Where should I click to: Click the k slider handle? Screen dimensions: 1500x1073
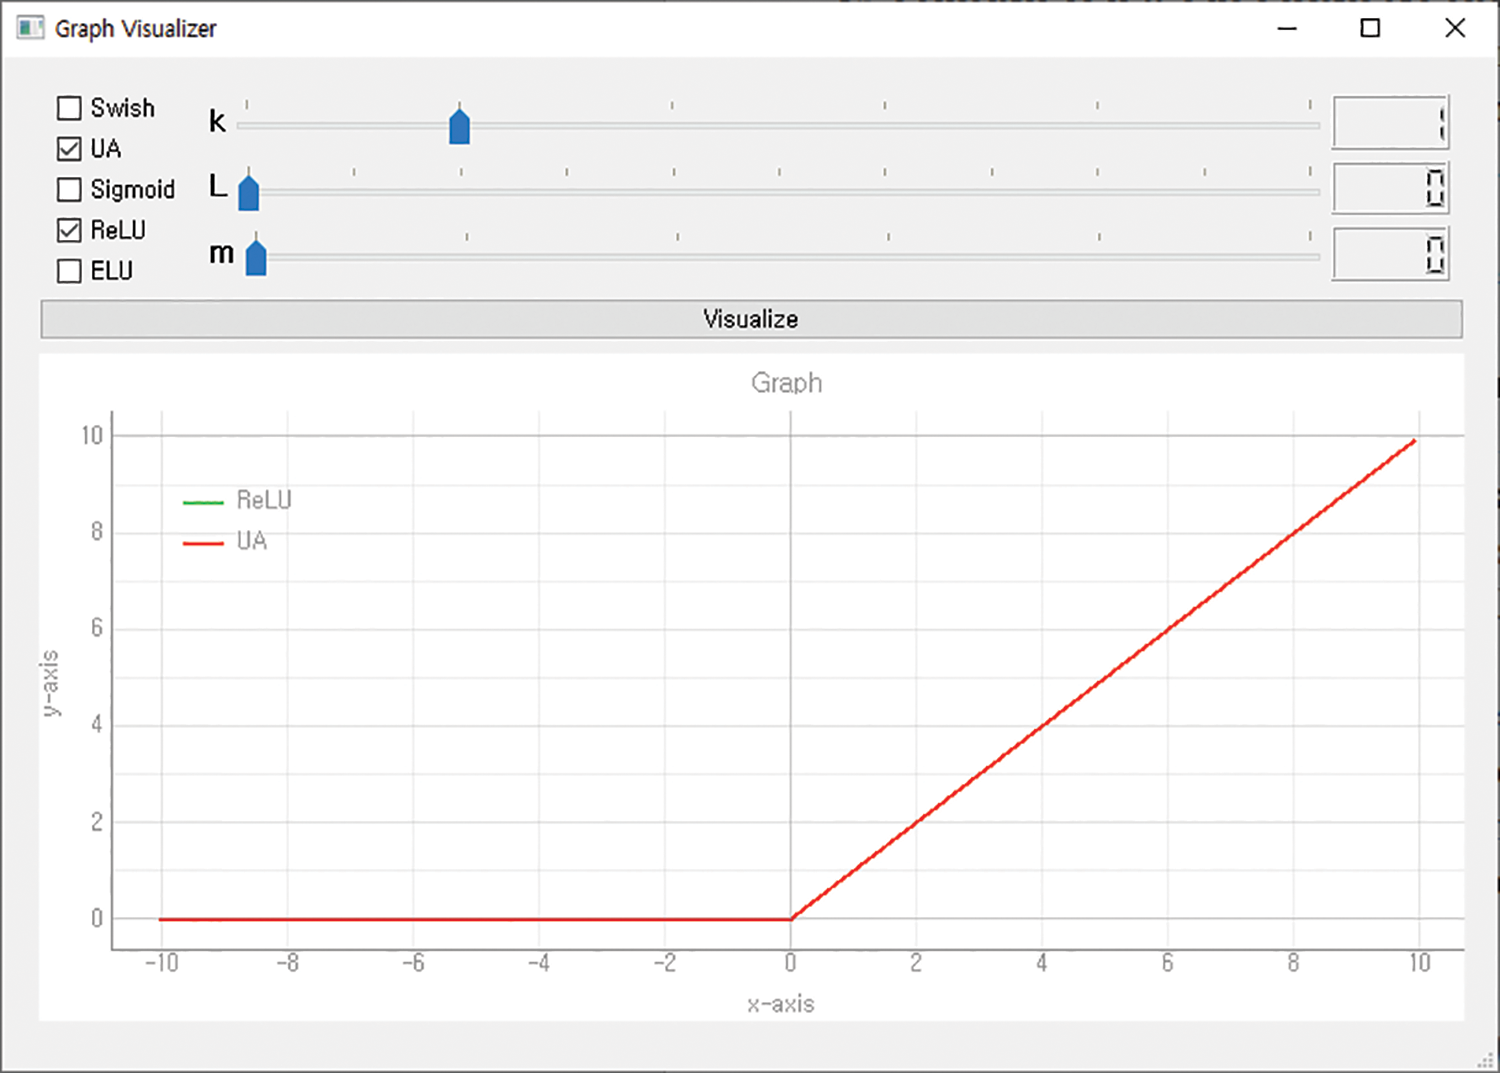click(459, 127)
